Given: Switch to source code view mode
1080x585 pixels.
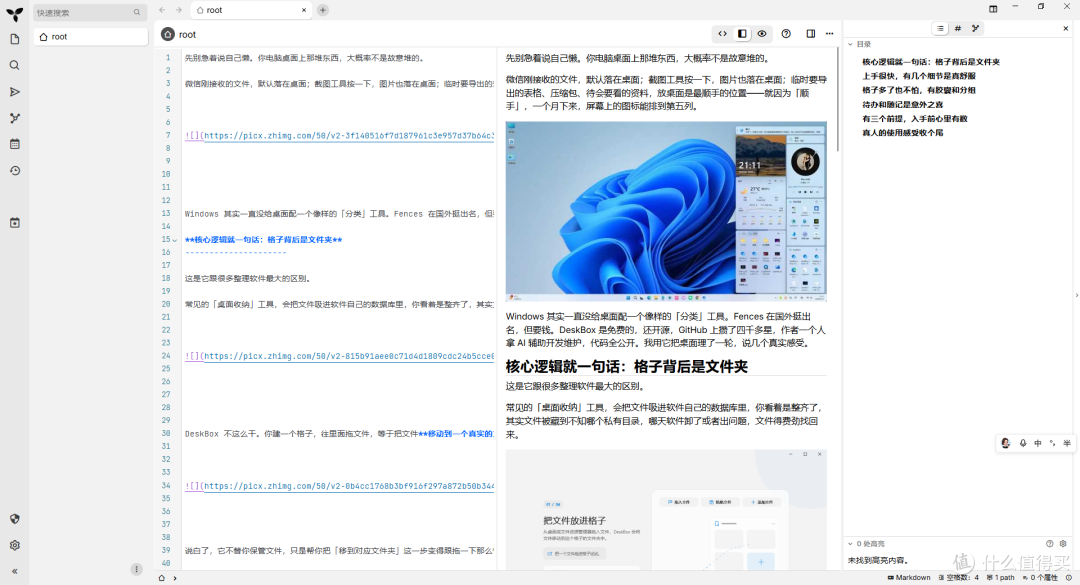Looking at the screenshot, I should 722,34.
